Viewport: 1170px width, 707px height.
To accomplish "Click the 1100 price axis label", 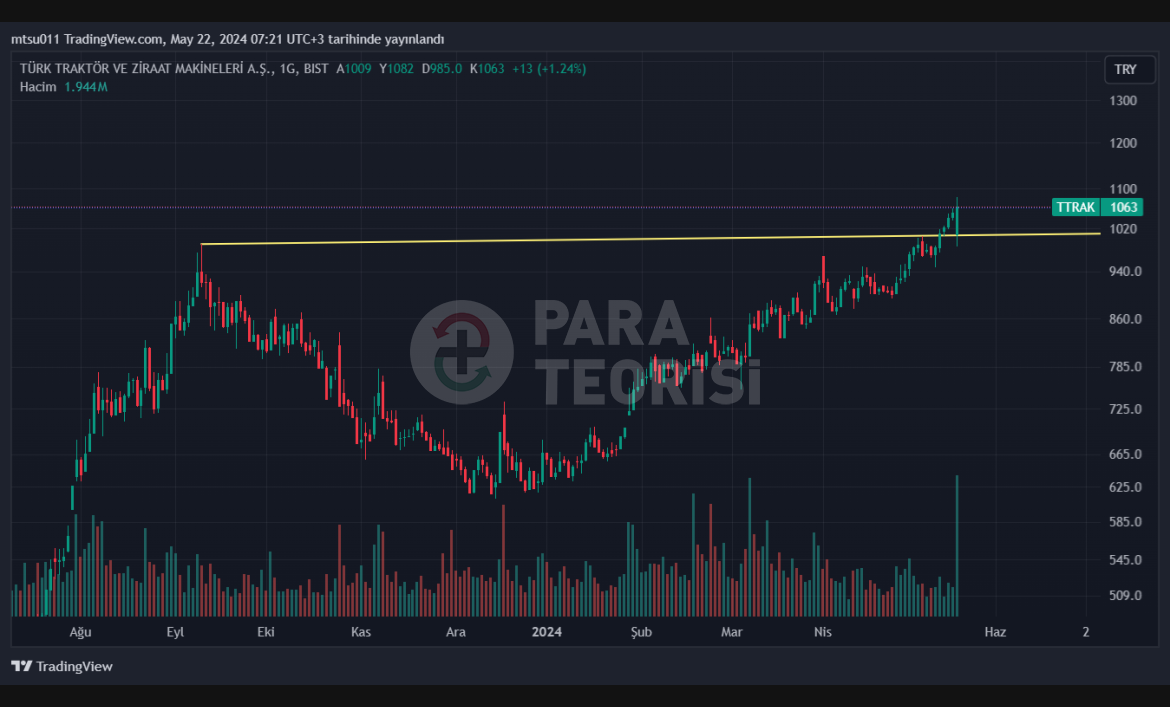I will coord(1123,189).
